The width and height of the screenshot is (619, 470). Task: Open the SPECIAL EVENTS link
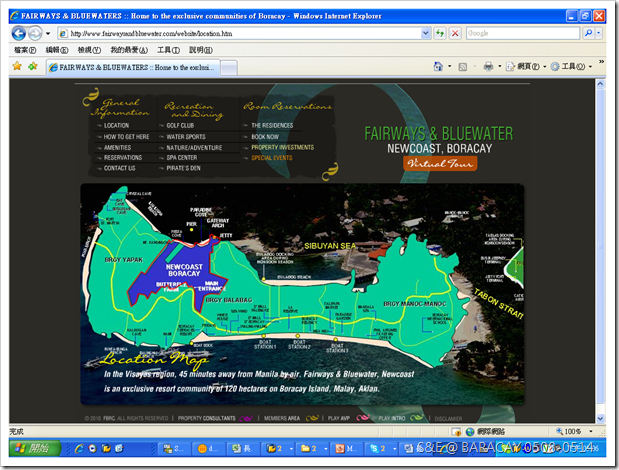pyautogui.click(x=272, y=158)
